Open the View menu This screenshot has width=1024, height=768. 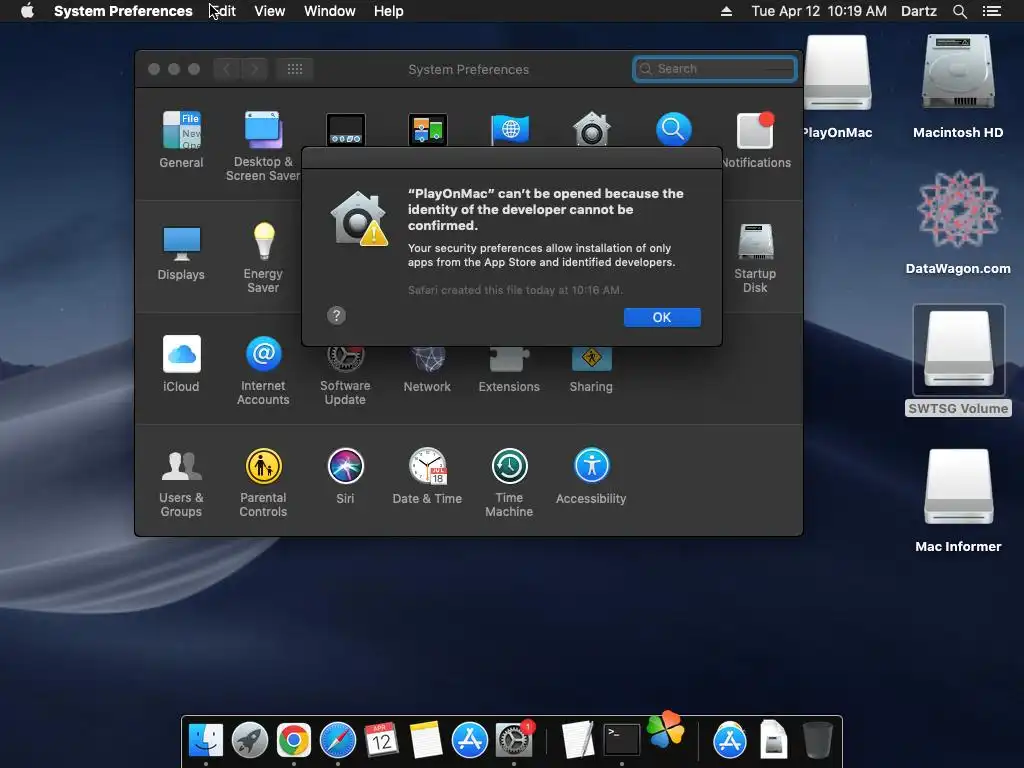coord(269,11)
